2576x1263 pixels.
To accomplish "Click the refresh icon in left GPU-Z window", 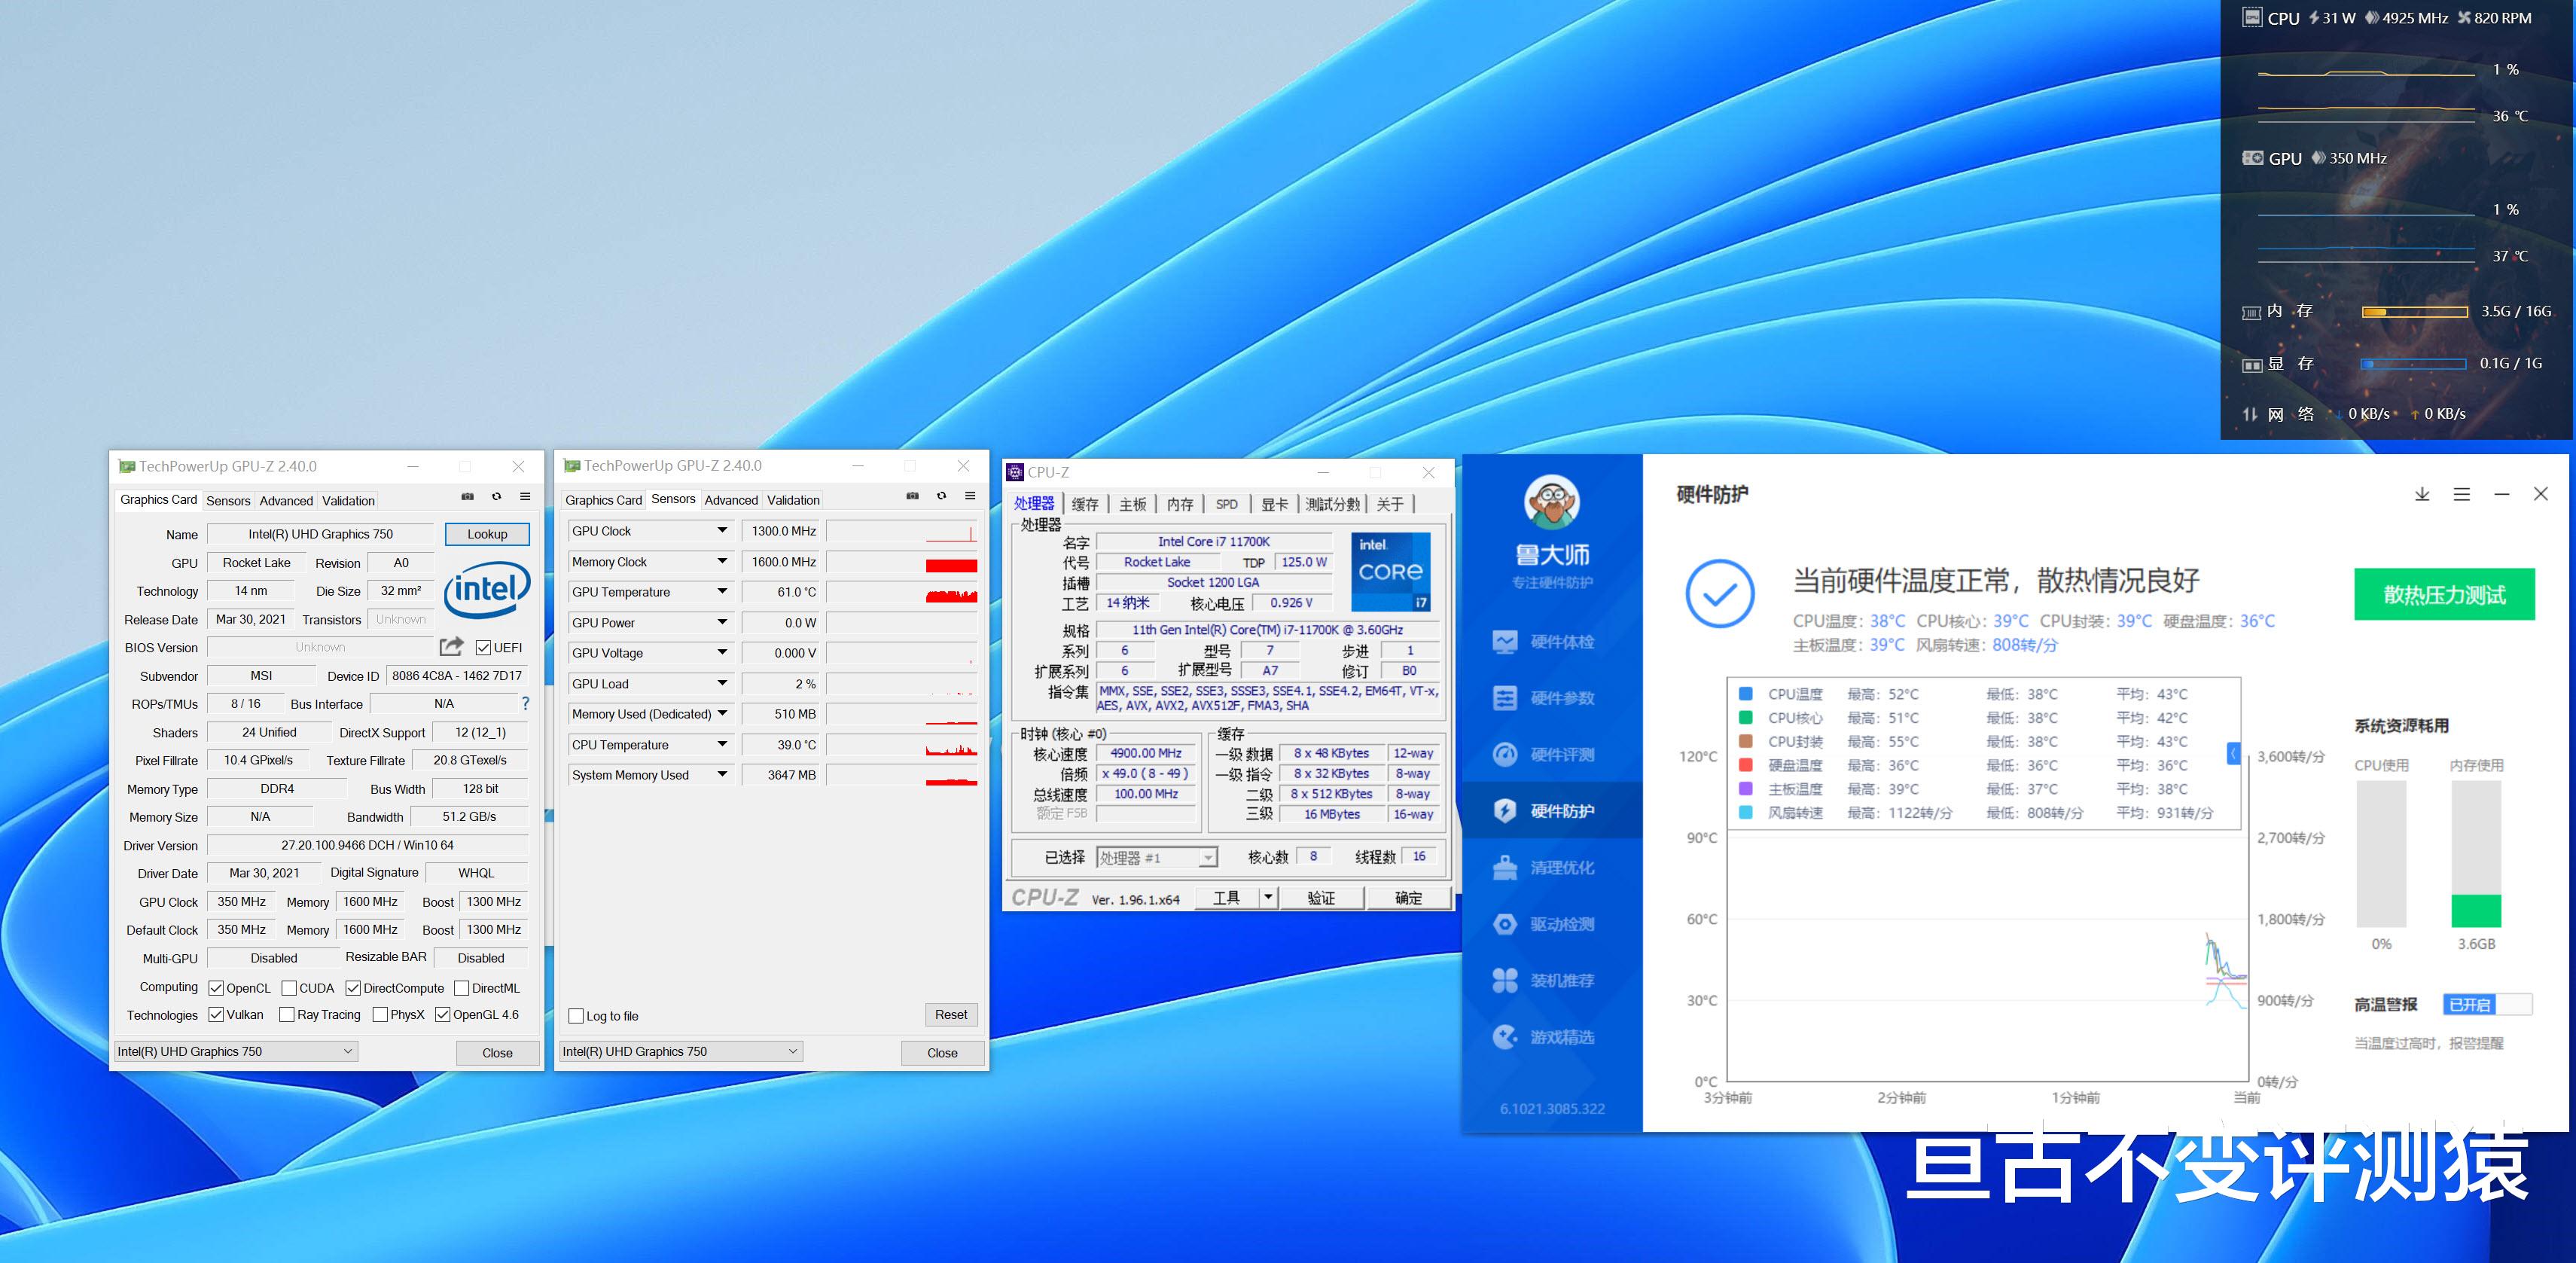I will [x=496, y=497].
